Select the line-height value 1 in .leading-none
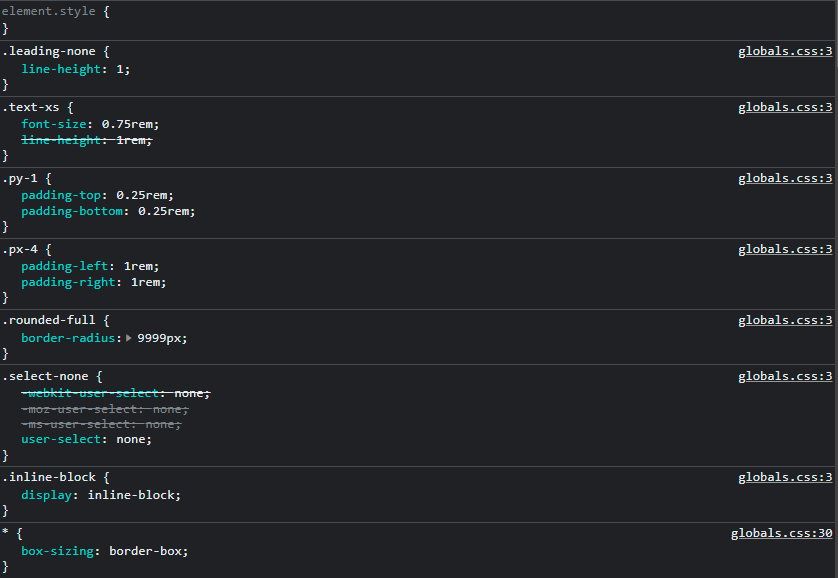Image resolution: width=838 pixels, height=578 pixels. tap(121, 68)
